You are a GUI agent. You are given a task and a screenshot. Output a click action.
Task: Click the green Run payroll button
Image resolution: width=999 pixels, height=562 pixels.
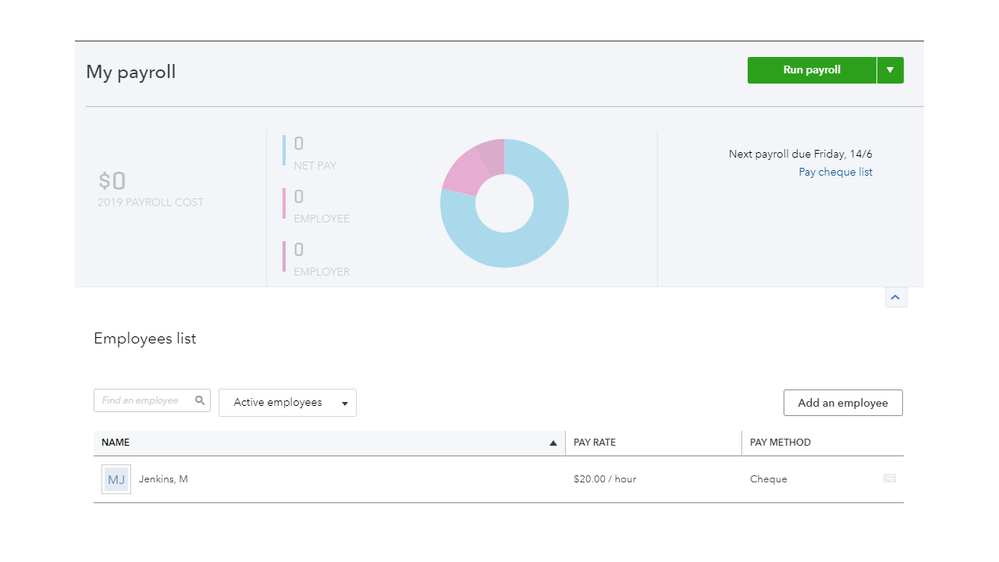(x=812, y=70)
